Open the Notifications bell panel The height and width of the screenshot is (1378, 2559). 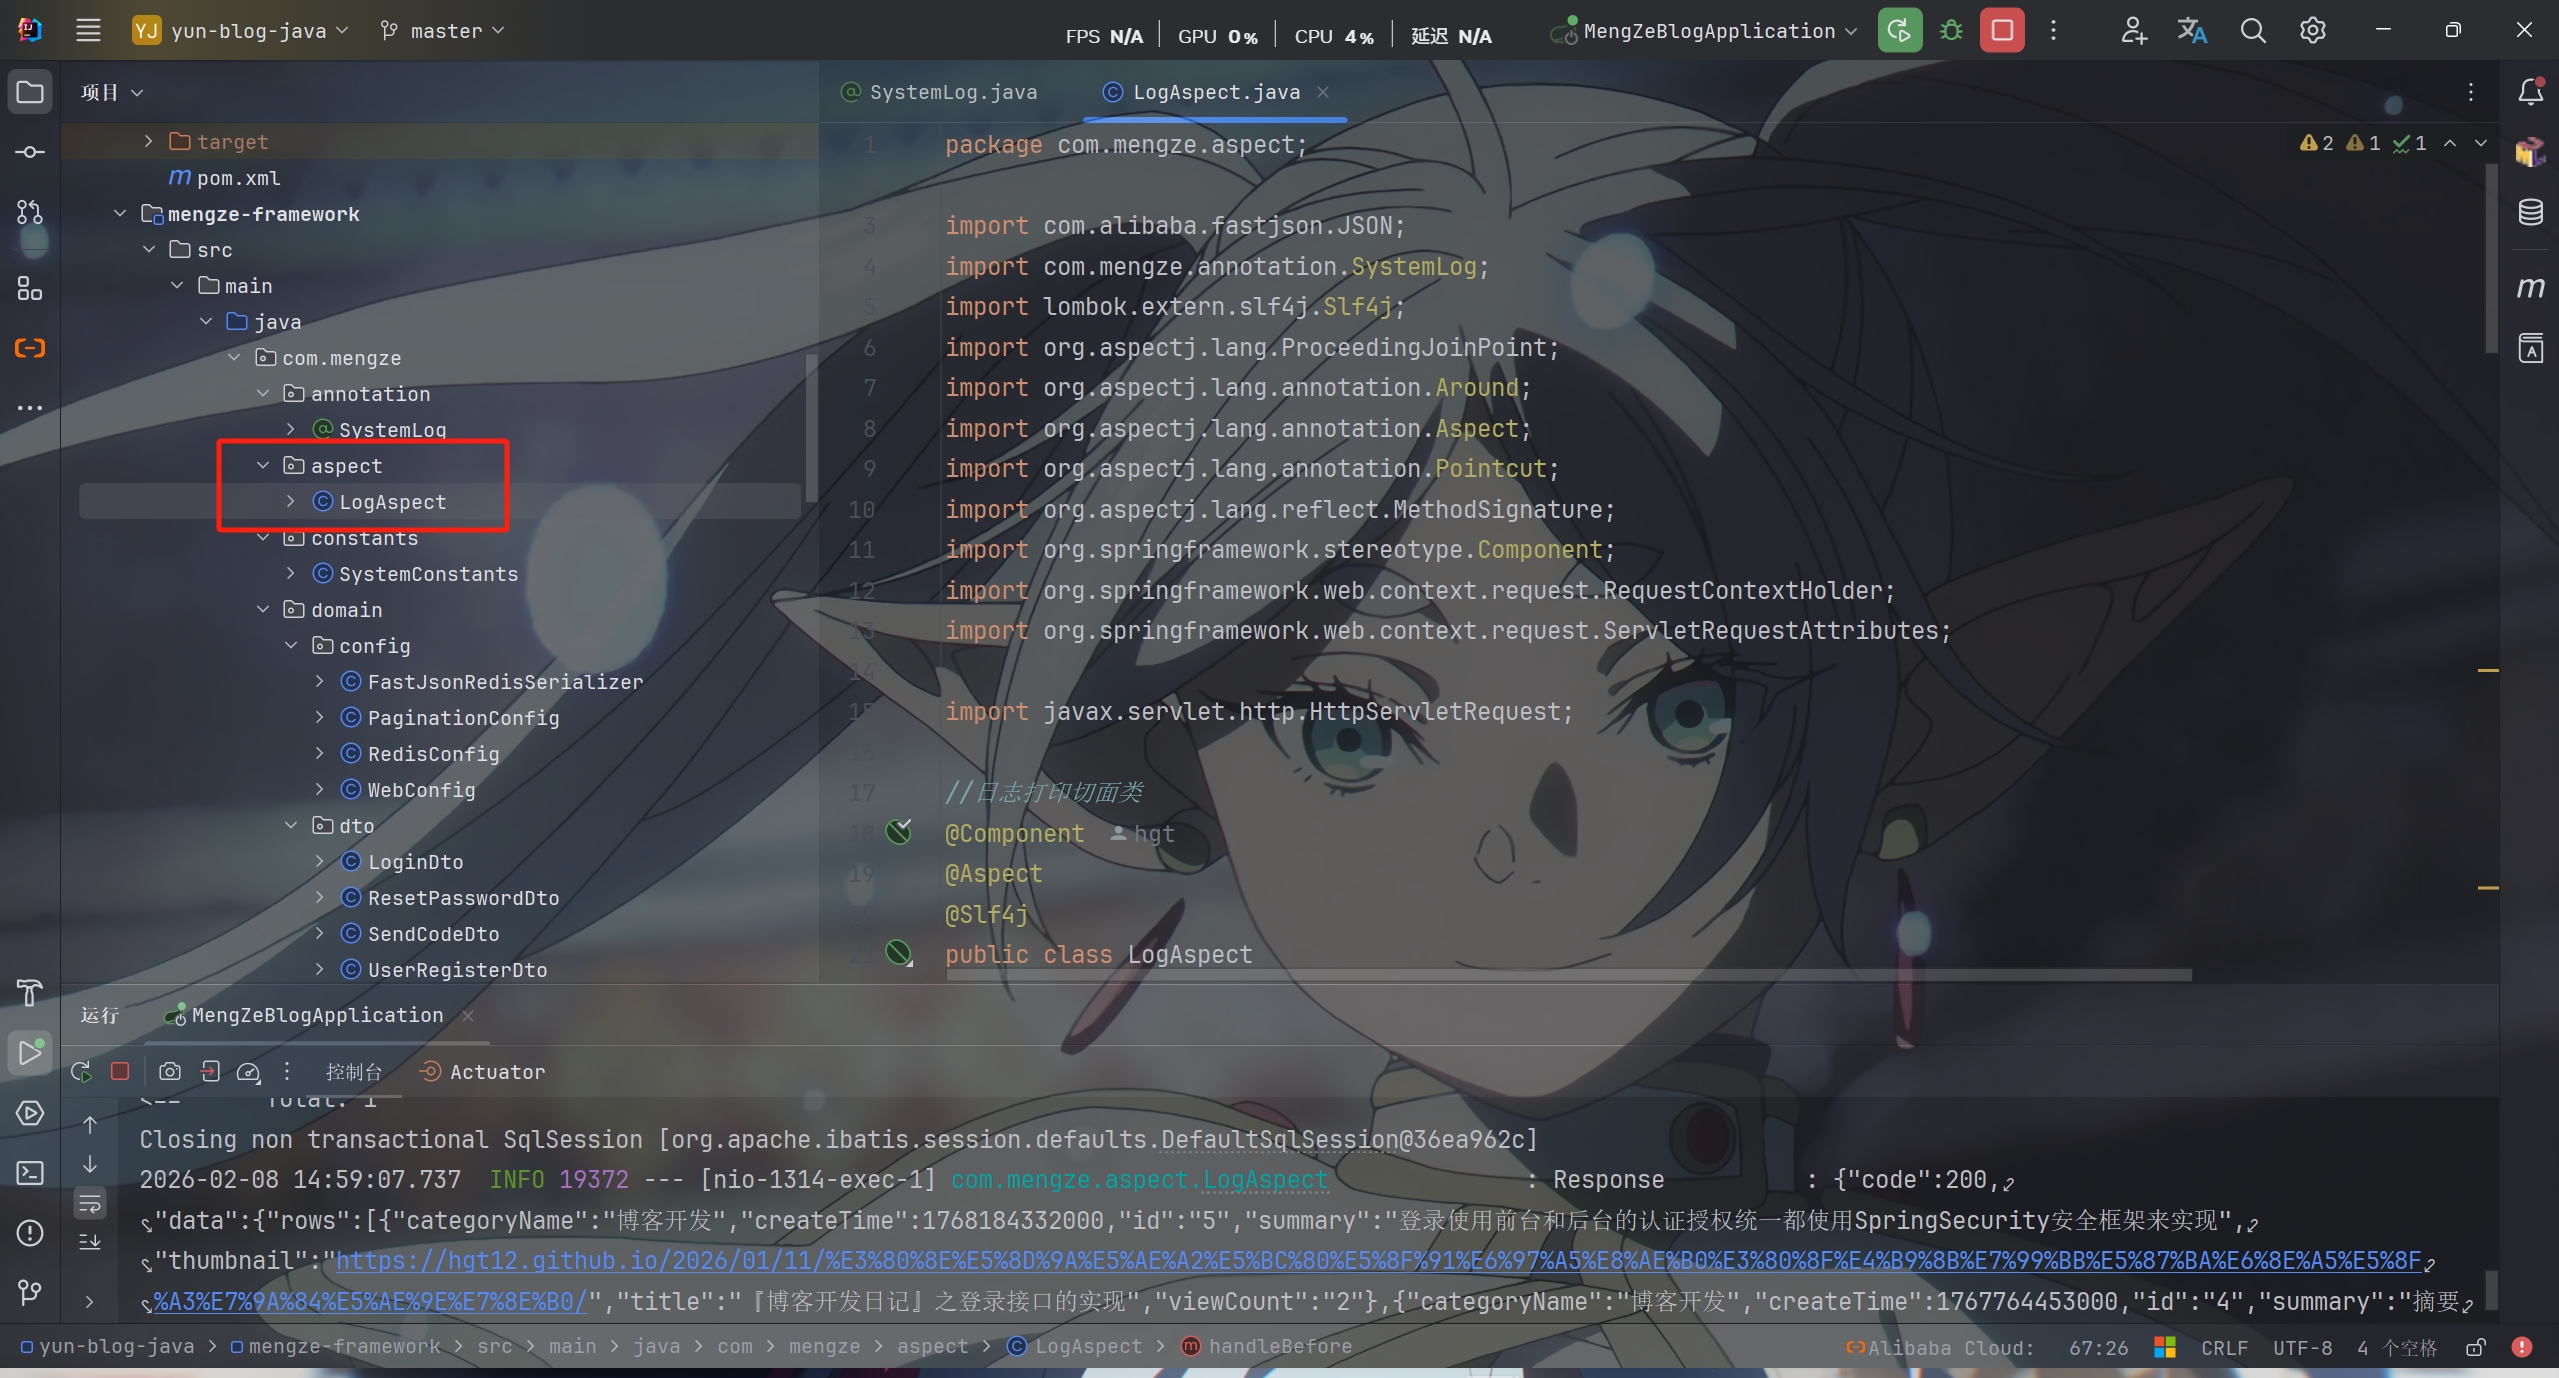coord(2530,92)
